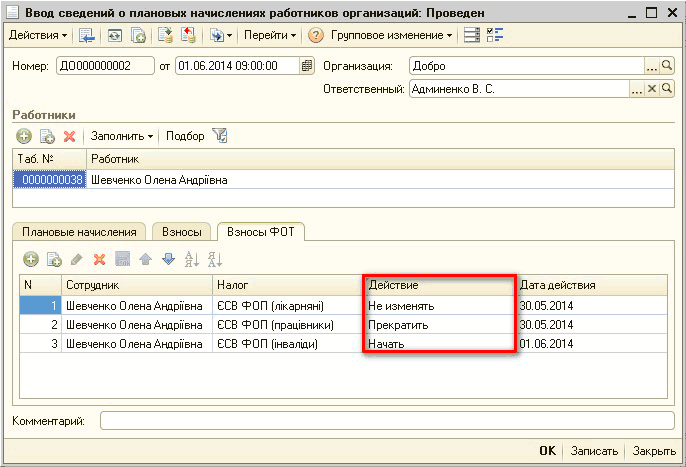Click green add icon in Работники toolbar
The image size is (686, 467).
pyautogui.click(x=23, y=136)
